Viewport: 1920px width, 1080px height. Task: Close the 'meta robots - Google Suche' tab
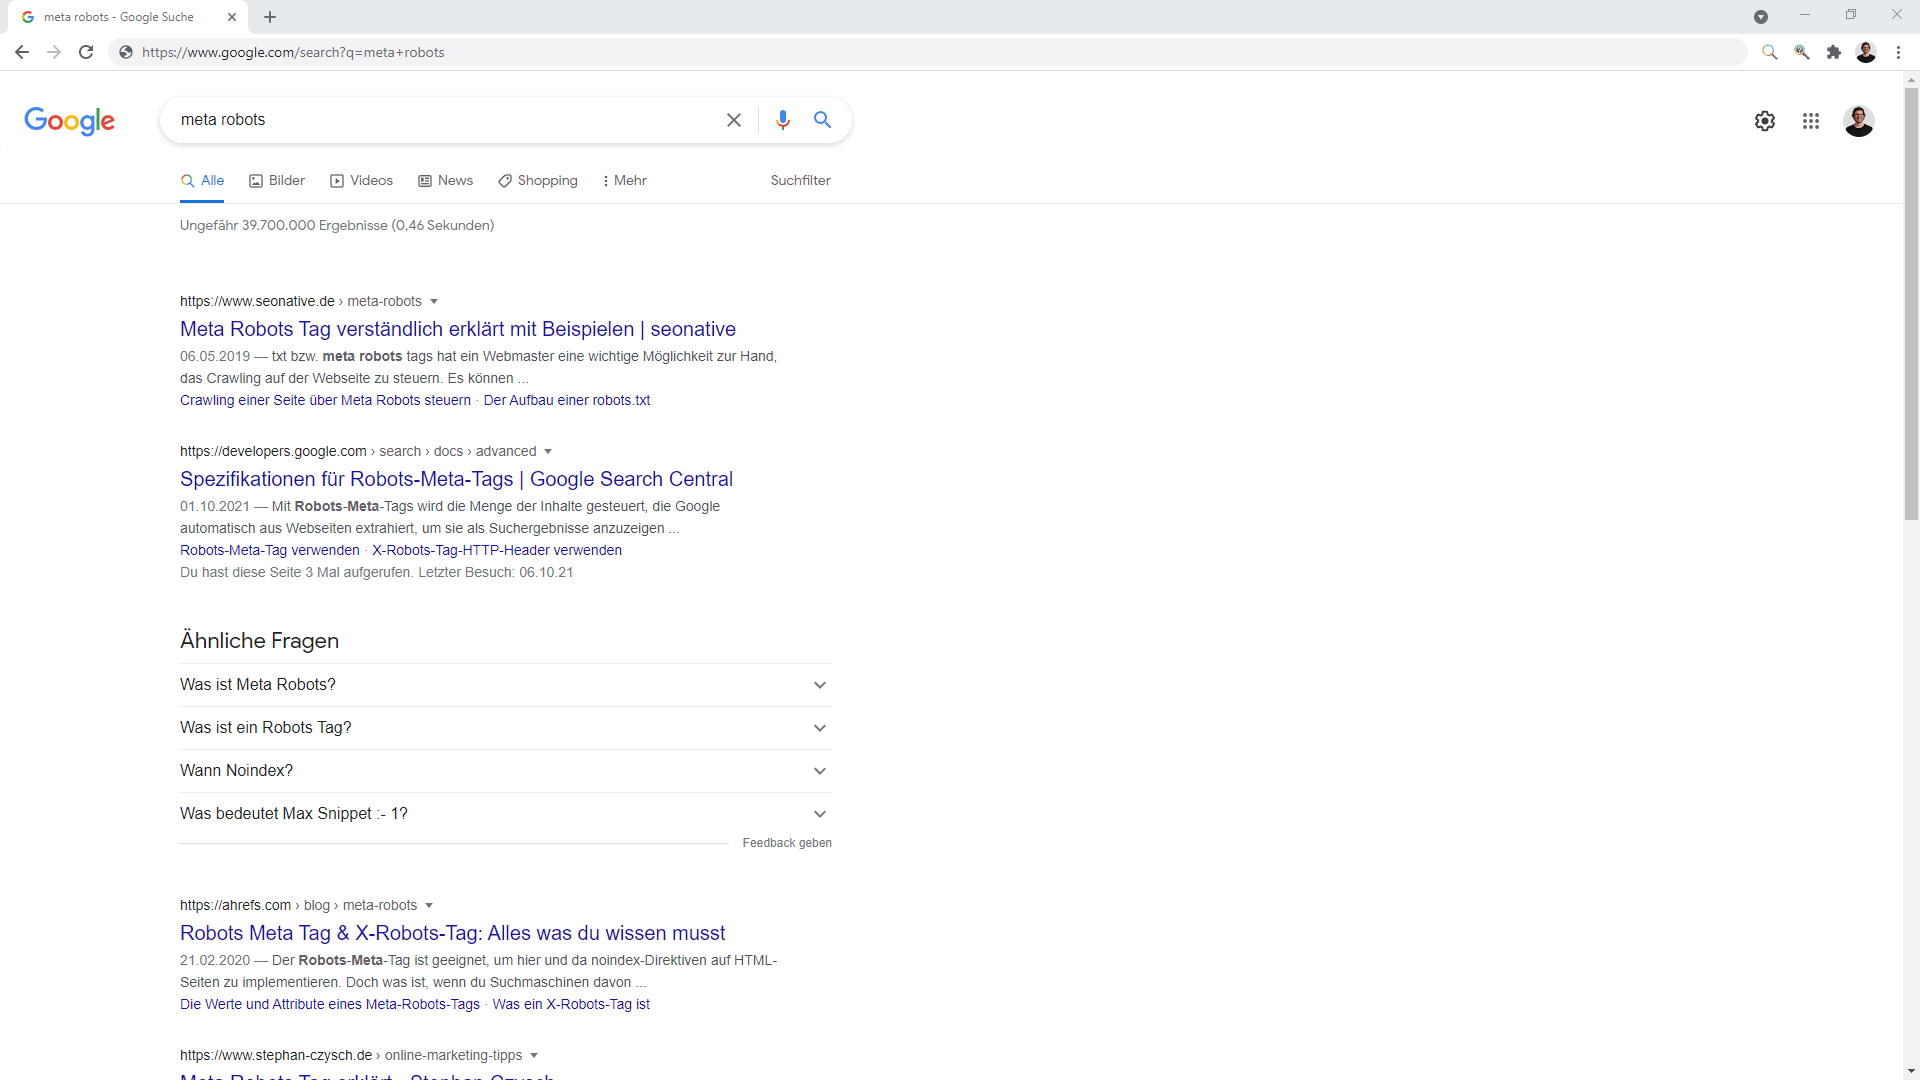pos(232,17)
